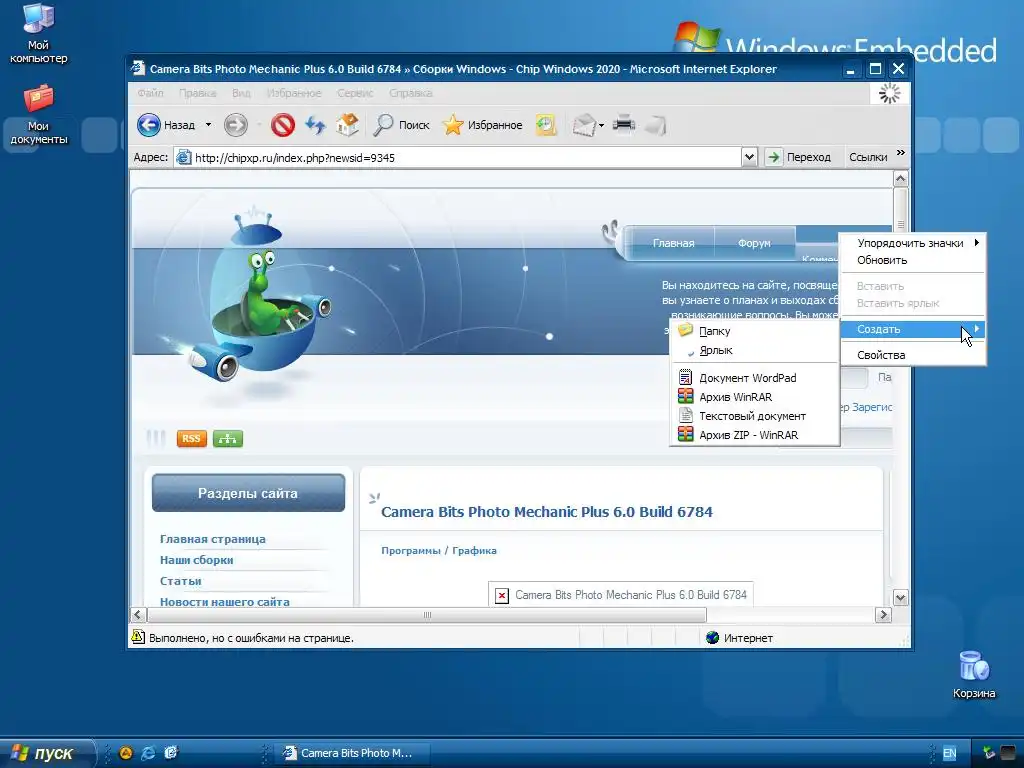
Task: Select Обновить in context menu
Action: coord(913,260)
